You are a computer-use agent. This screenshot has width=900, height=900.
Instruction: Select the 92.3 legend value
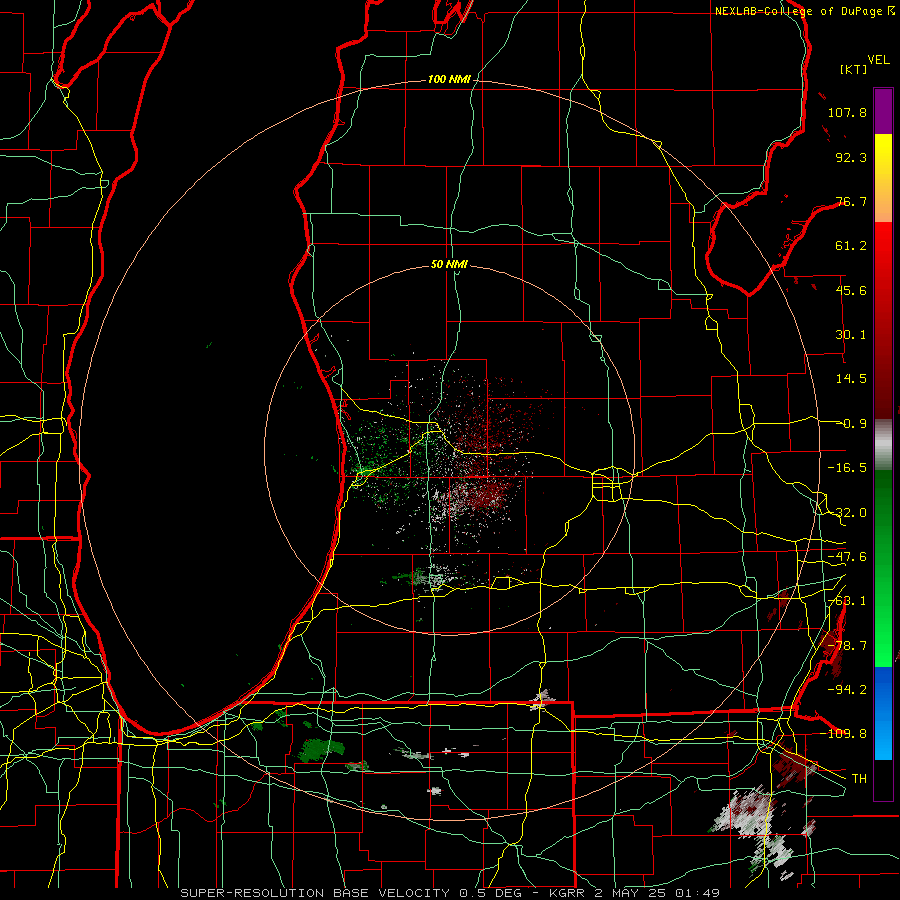851,157
